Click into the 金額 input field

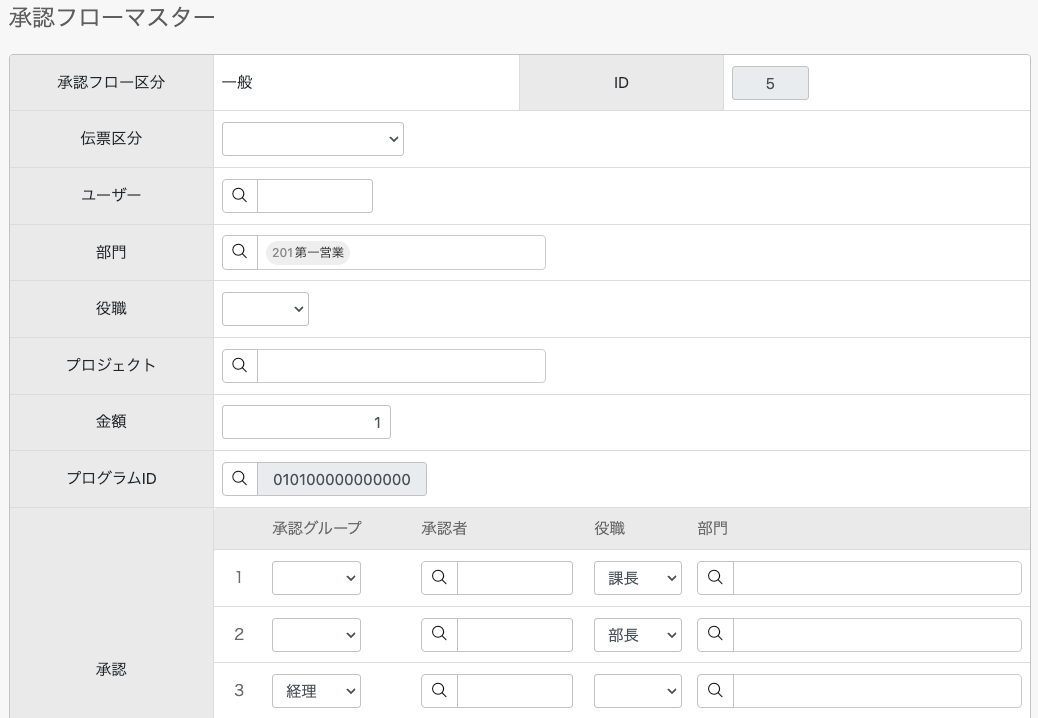click(x=307, y=422)
